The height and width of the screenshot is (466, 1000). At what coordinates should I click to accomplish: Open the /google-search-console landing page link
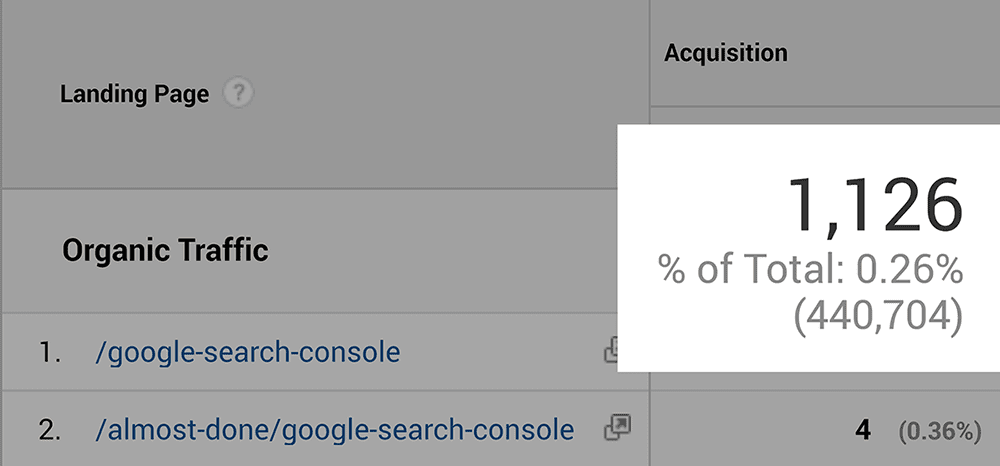(247, 352)
